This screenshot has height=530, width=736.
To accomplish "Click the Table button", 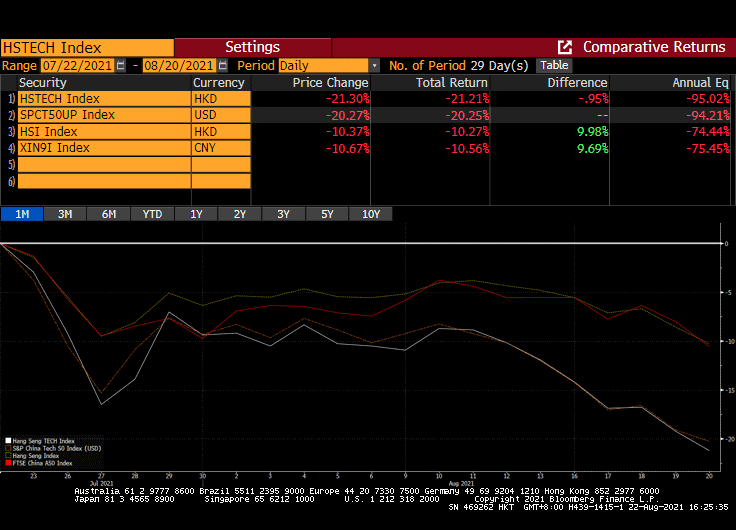I will tap(554, 65).
